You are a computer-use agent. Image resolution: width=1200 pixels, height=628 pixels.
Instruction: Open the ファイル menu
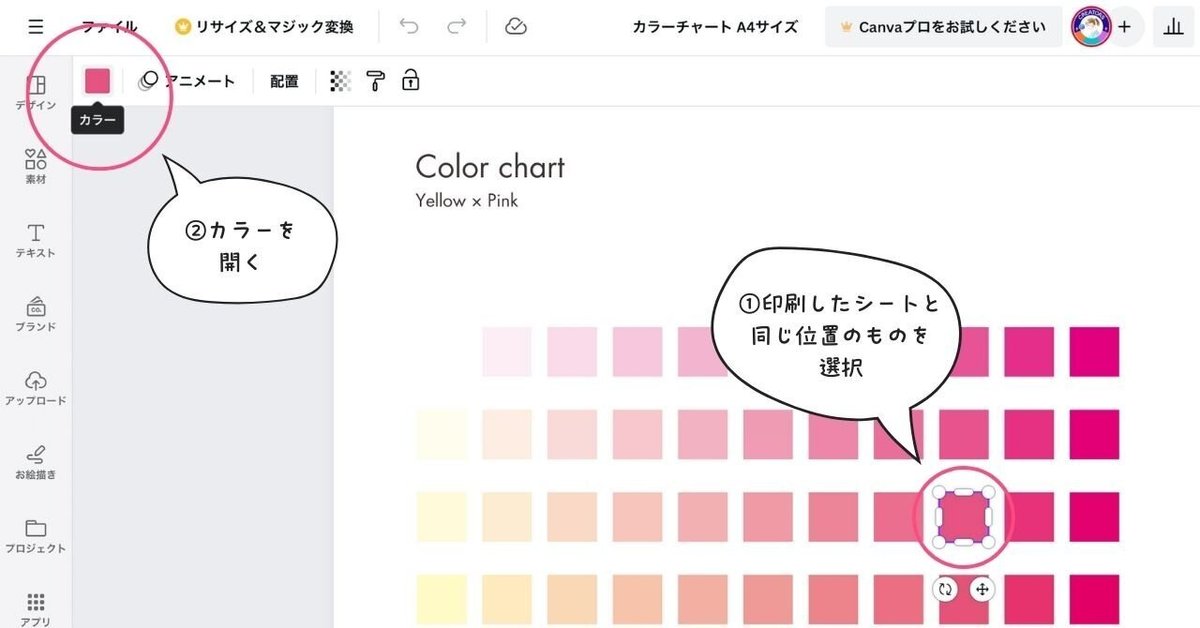click(110, 27)
